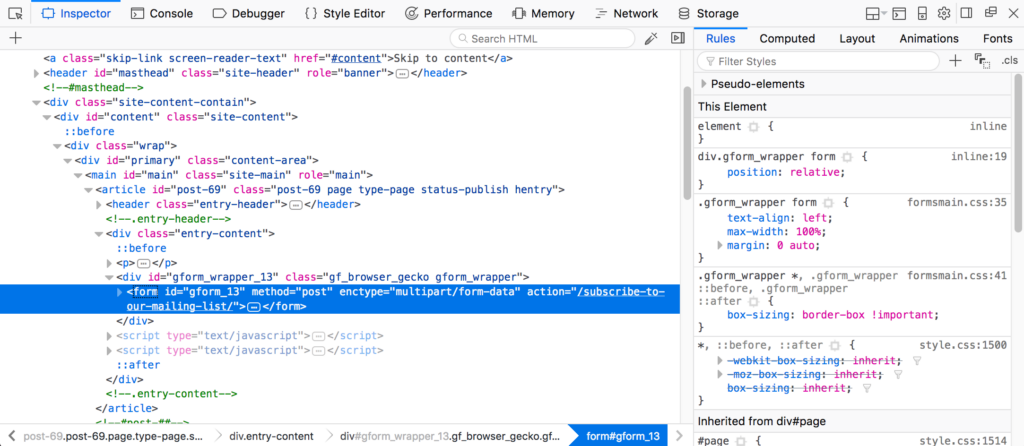Collapse the div.wrap node
Image resolution: width=1024 pixels, height=446 pixels.
57,146
